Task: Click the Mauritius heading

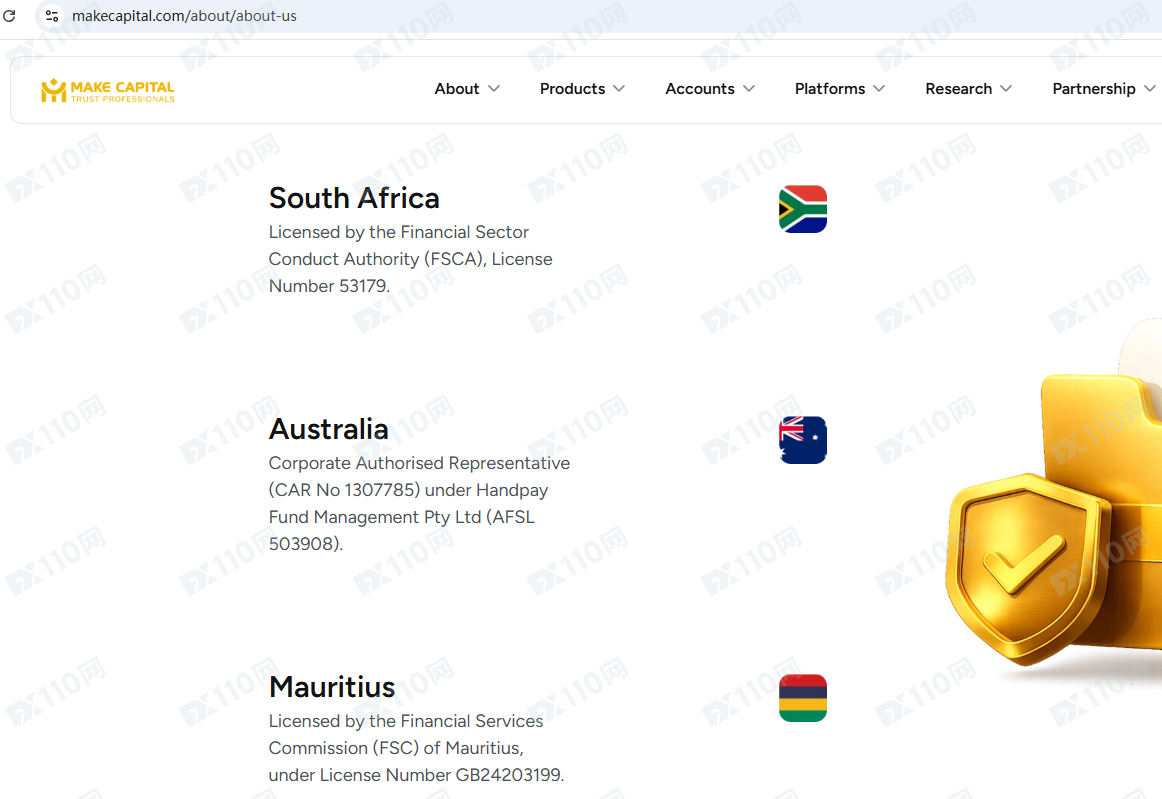Action: pyautogui.click(x=332, y=687)
